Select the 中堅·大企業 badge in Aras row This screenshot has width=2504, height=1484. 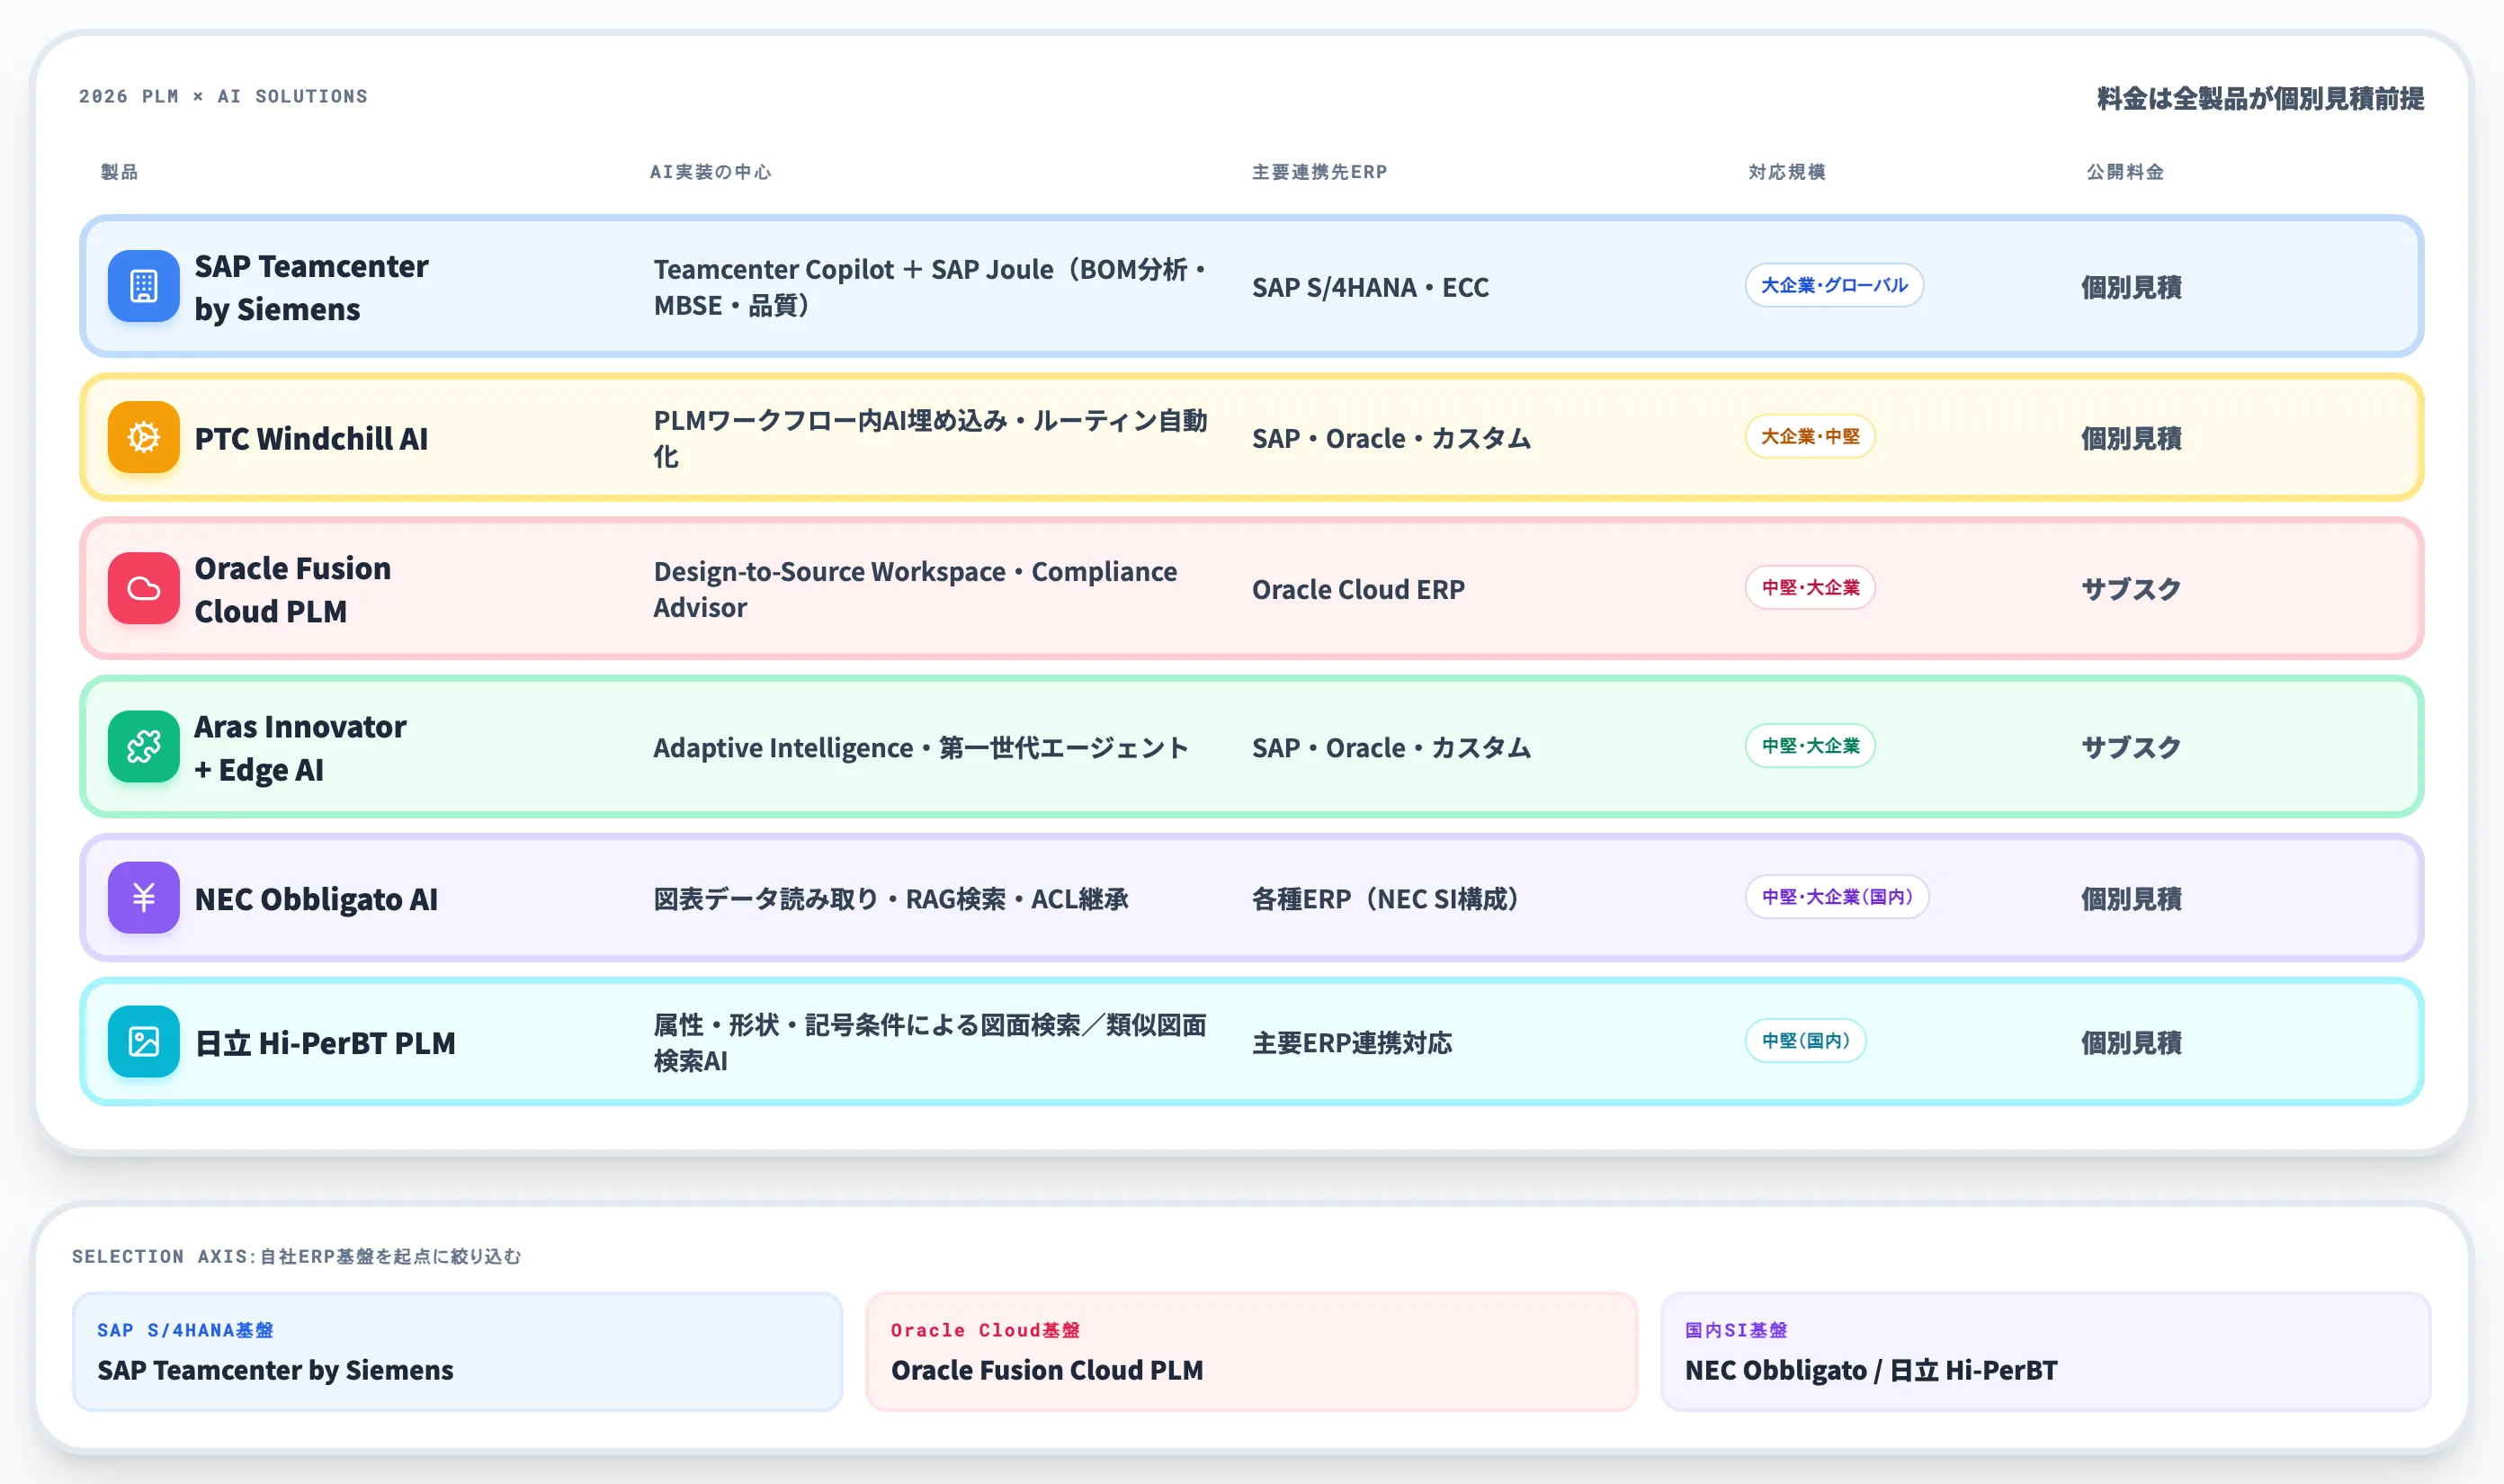point(1809,745)
